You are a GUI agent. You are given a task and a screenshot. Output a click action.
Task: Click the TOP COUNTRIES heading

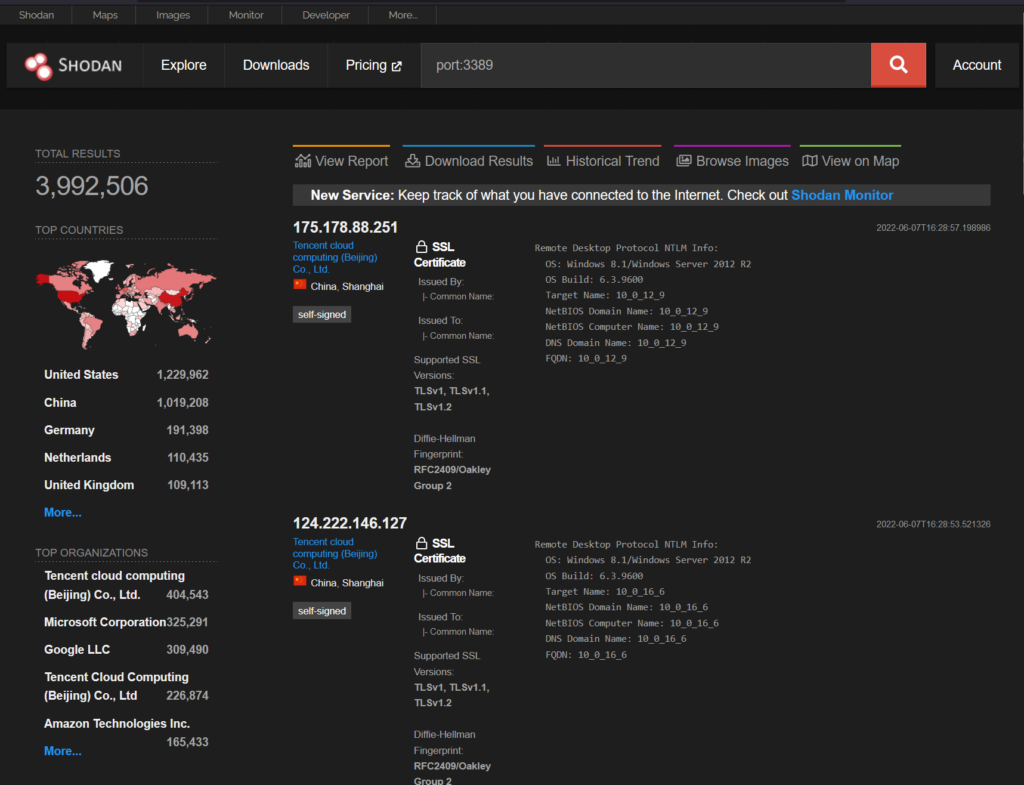79,231
